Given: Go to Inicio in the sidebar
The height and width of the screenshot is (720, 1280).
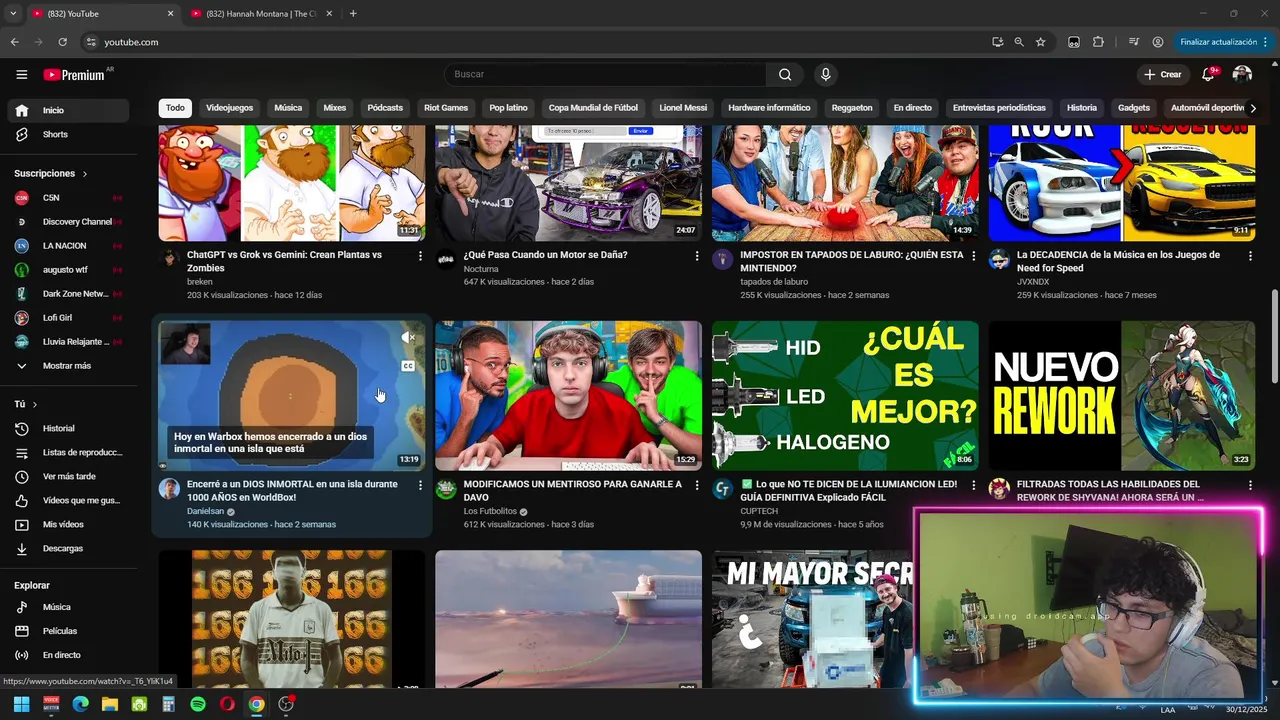Looking at the screenshot, I should (x=68, y=110).
